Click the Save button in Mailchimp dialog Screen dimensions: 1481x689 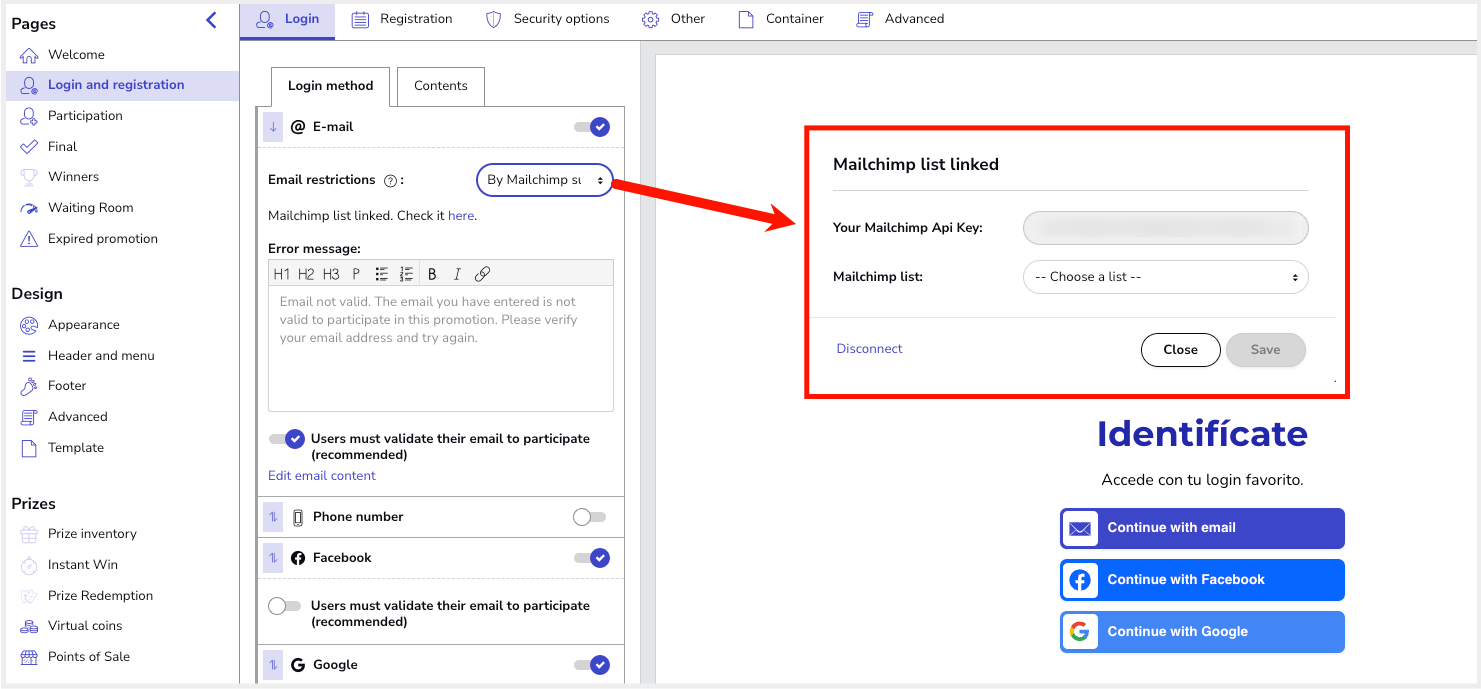(x=1265, y=350)
